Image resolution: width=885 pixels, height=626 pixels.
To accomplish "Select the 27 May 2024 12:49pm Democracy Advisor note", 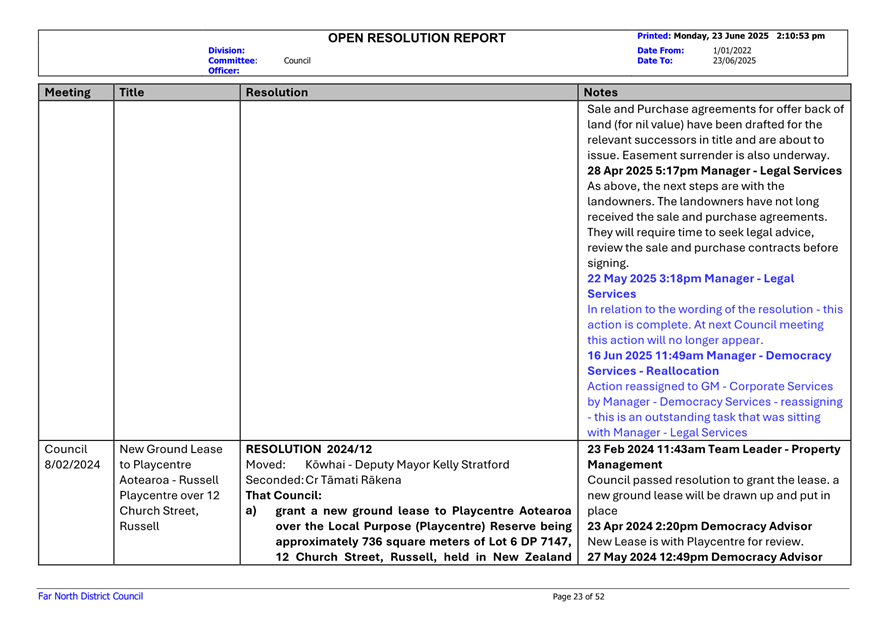I will point(704,557).
